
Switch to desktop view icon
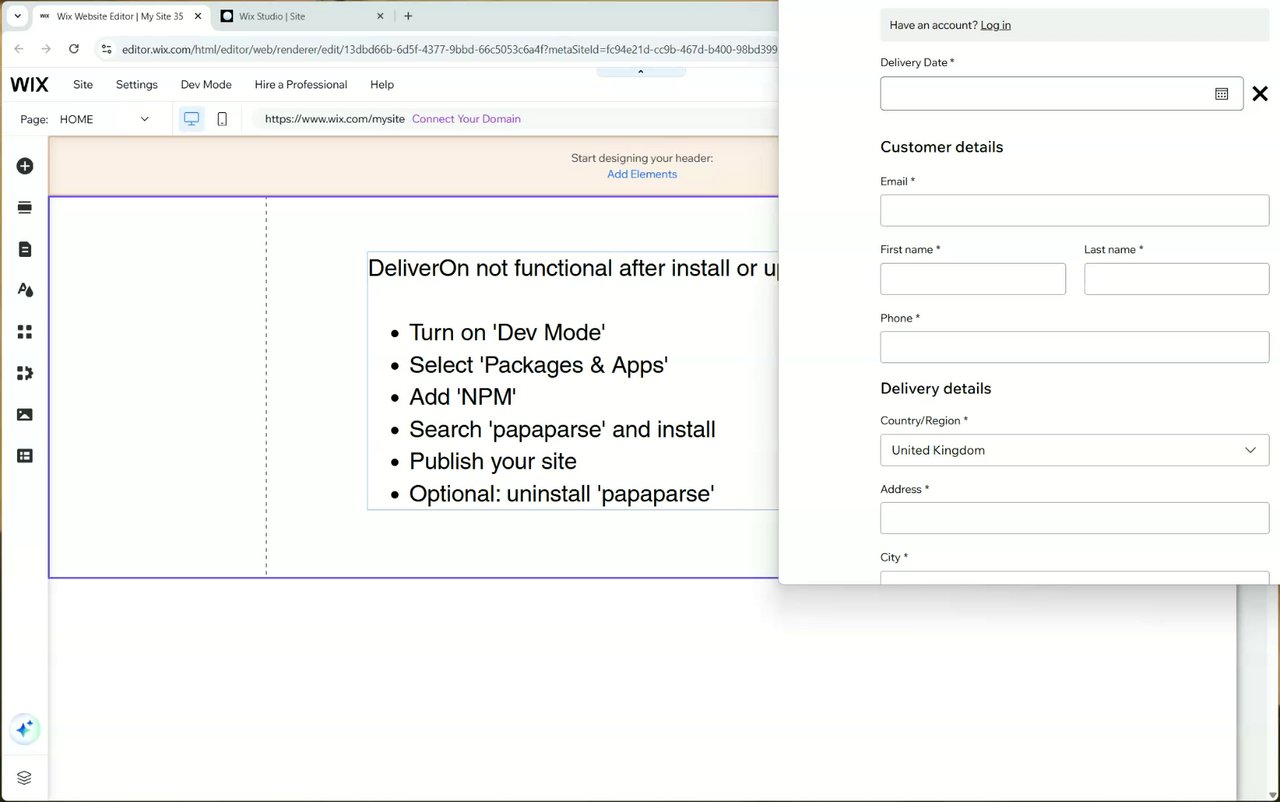[191, 119]
